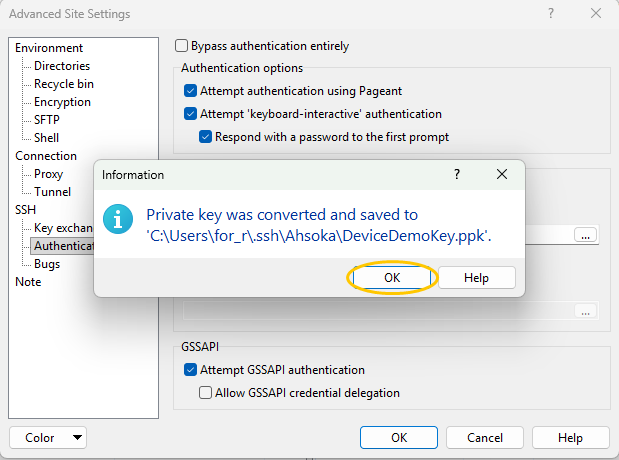Screen dimensions: 619x460
Task: Uncheck Attempt authentication using Pageant
Action: (x=190, y=91)
